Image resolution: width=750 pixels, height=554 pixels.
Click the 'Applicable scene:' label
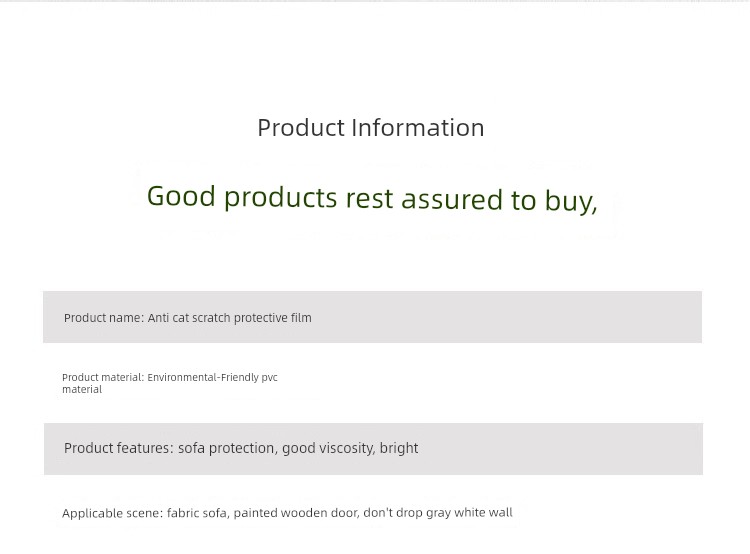click(x=112, y=513)
